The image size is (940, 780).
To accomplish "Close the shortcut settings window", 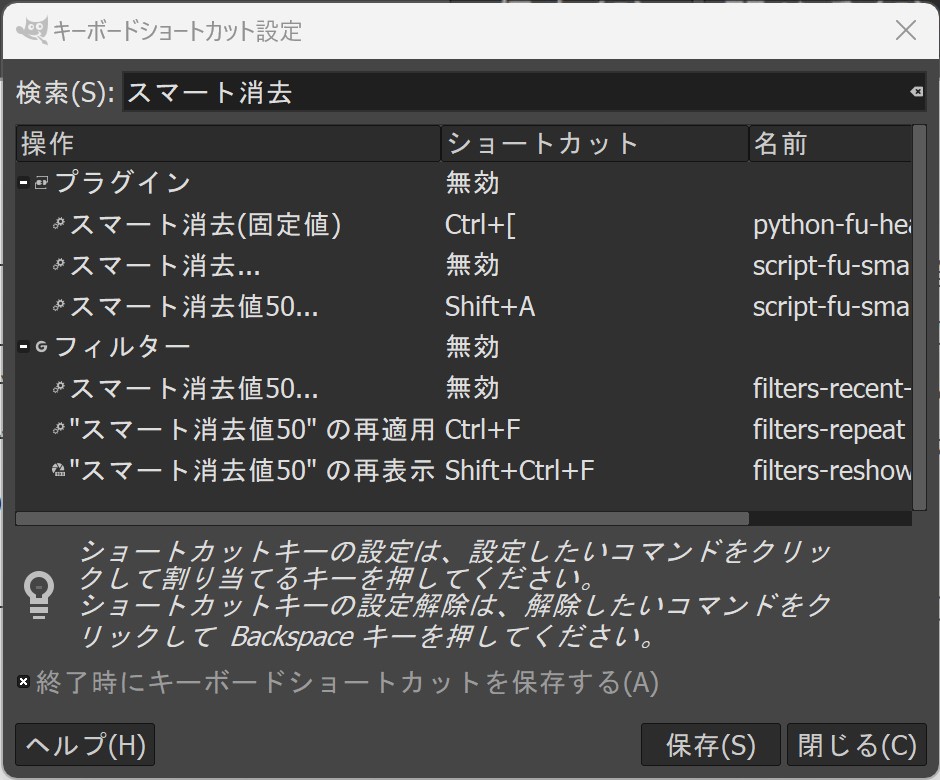I will (x=906, y=30).
